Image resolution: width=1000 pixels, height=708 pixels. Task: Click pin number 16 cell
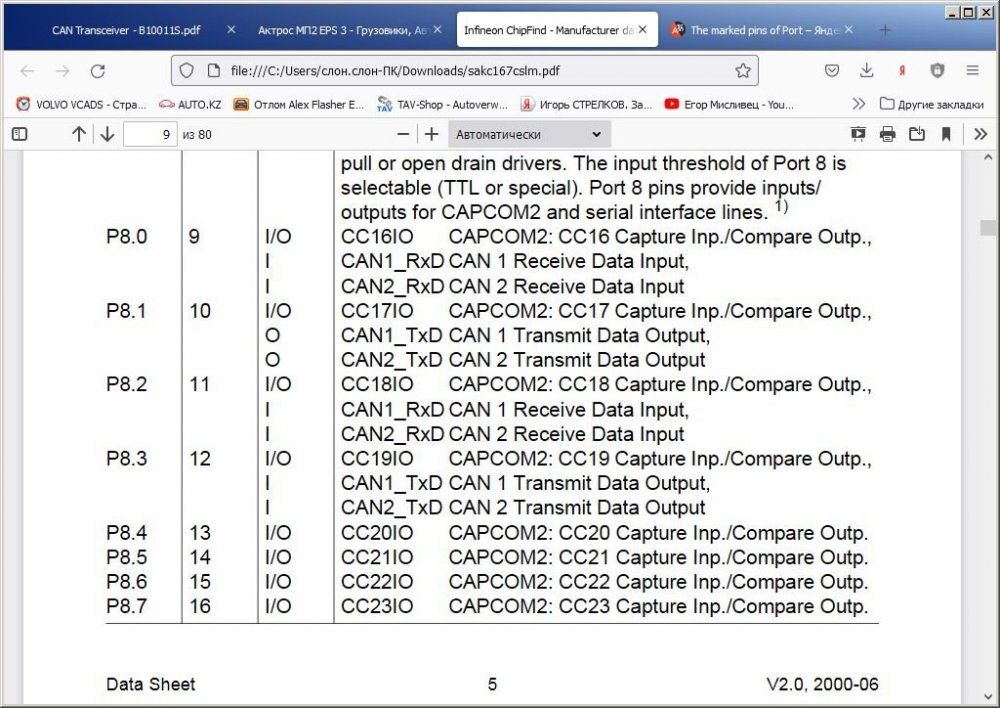[x=200, y=606]
